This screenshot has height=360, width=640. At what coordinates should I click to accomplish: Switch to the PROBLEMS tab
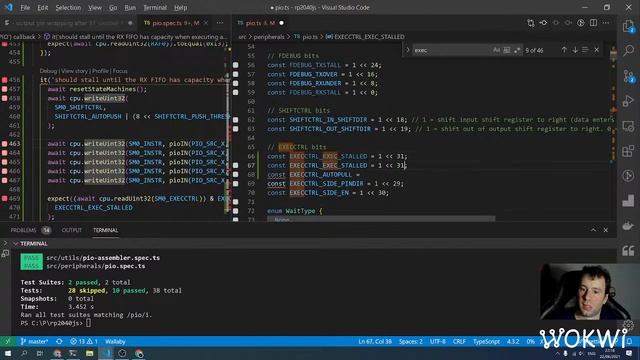24,230
